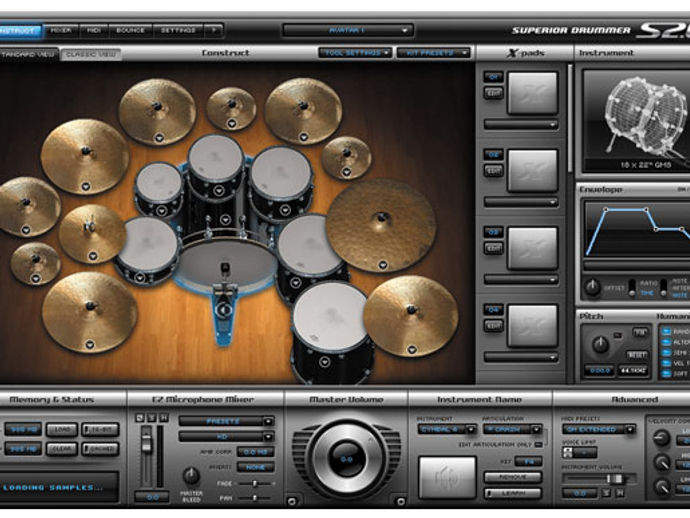Screen dimensions: 690x518
Task: Toggle the Alternate humanize option
Action: click(666, 342)
